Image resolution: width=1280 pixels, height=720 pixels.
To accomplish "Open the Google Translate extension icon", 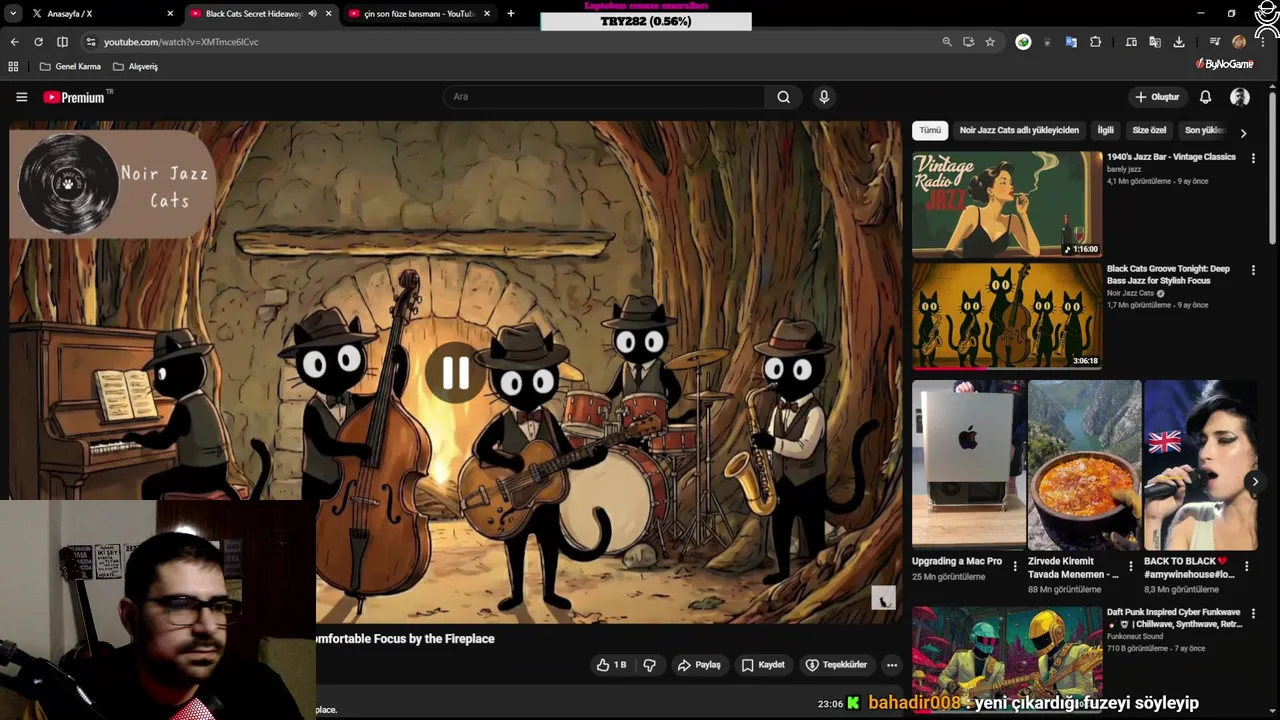I will pyautogui.click(x=1071, y=42).
